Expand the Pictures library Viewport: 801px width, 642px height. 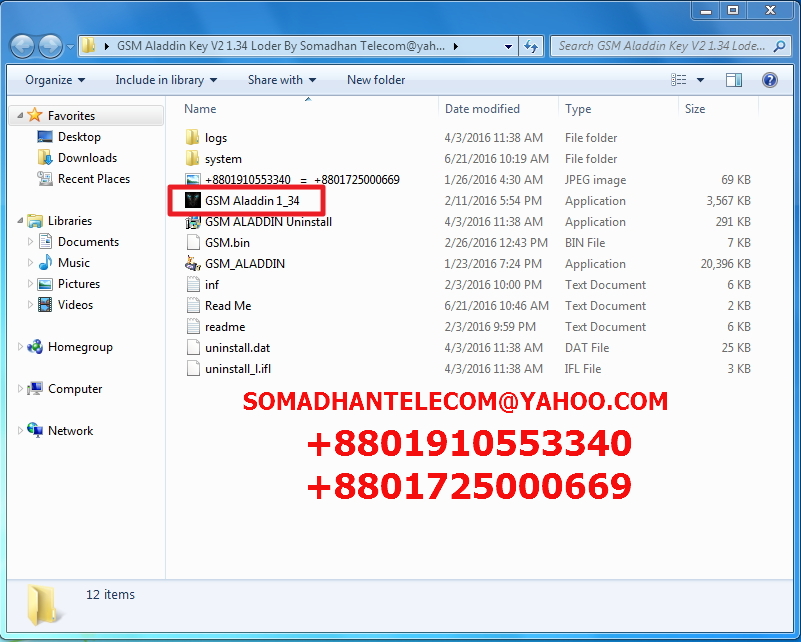tap(30, 283)
